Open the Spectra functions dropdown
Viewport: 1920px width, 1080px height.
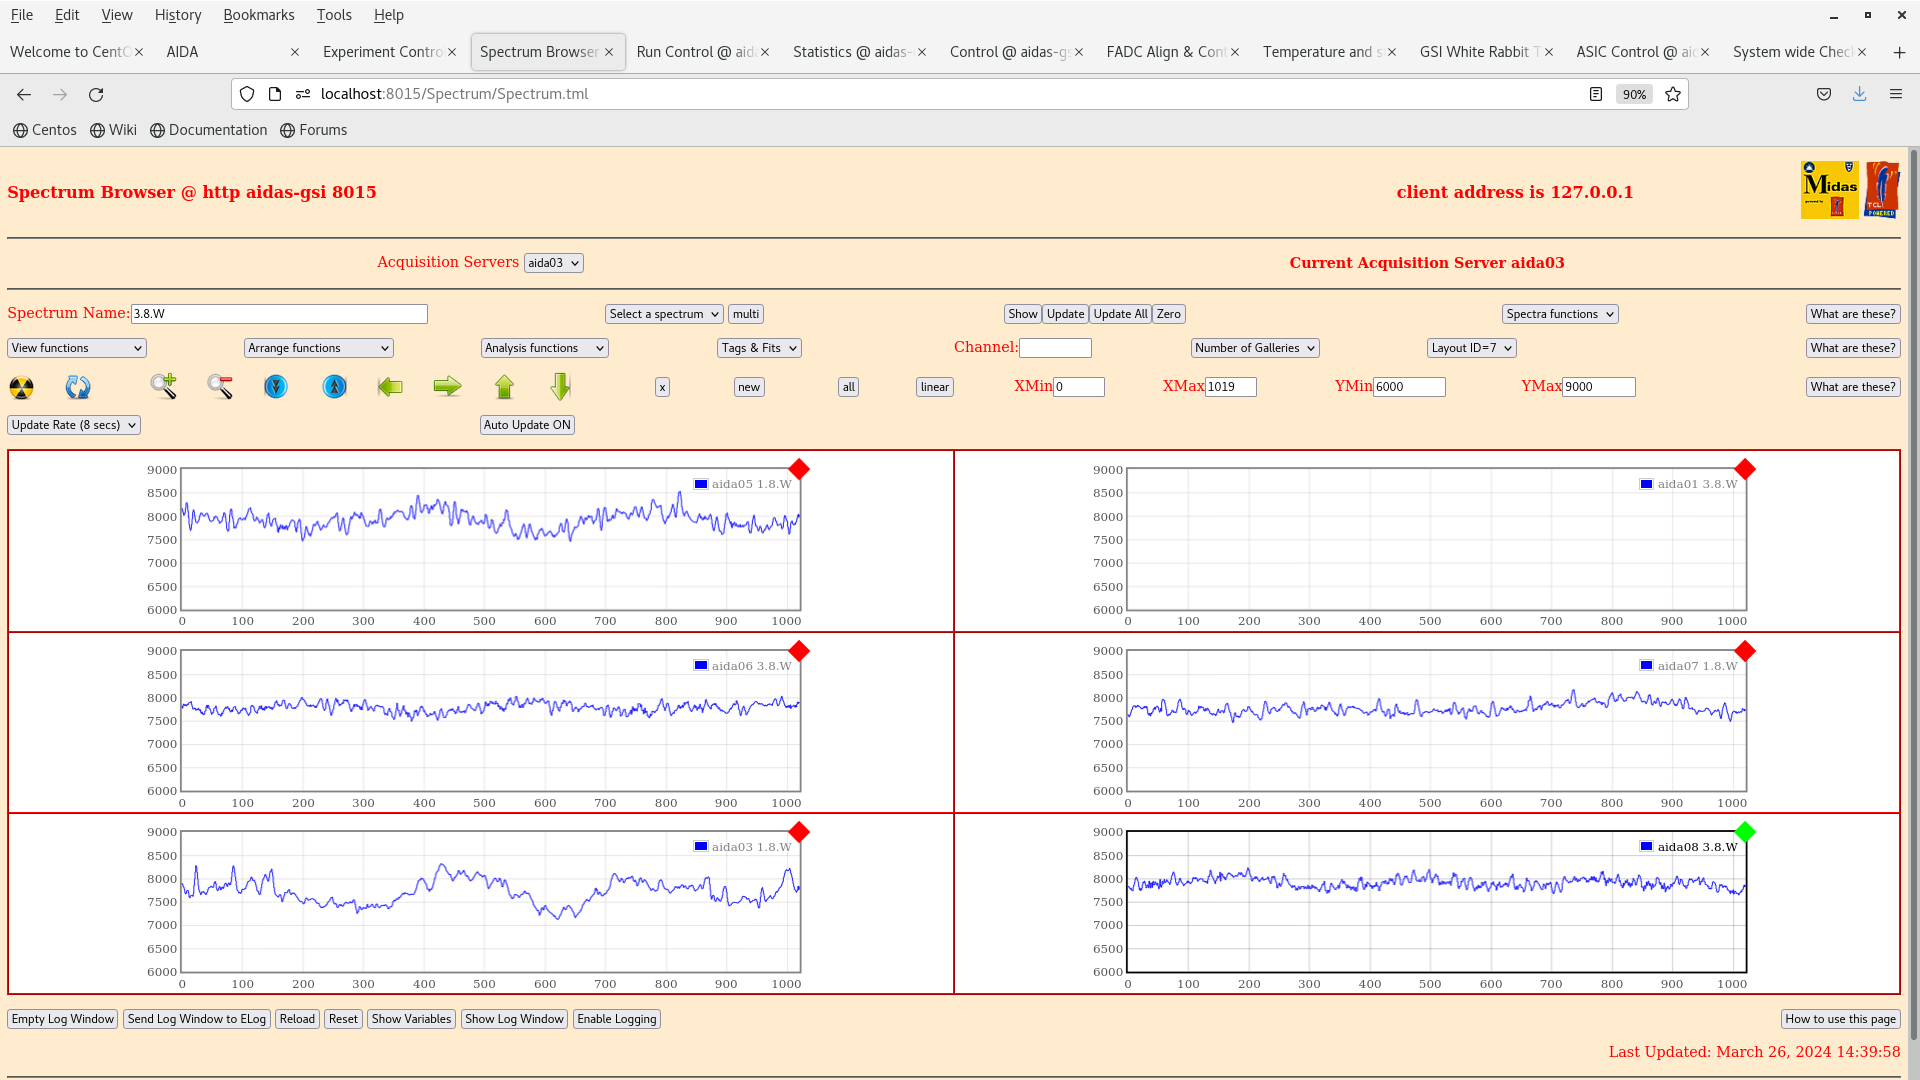pyautogui.click(x=1560, y=314)
